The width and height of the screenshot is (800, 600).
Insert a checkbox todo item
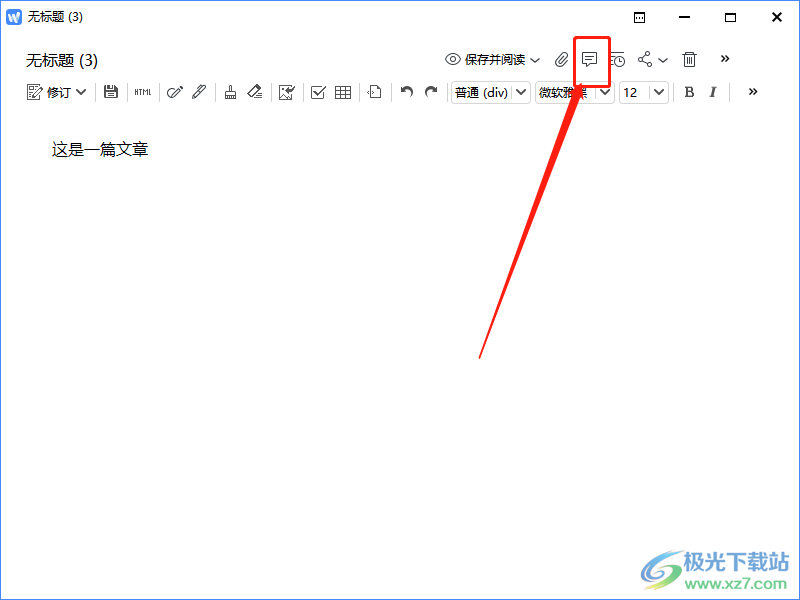coord(318,92)
